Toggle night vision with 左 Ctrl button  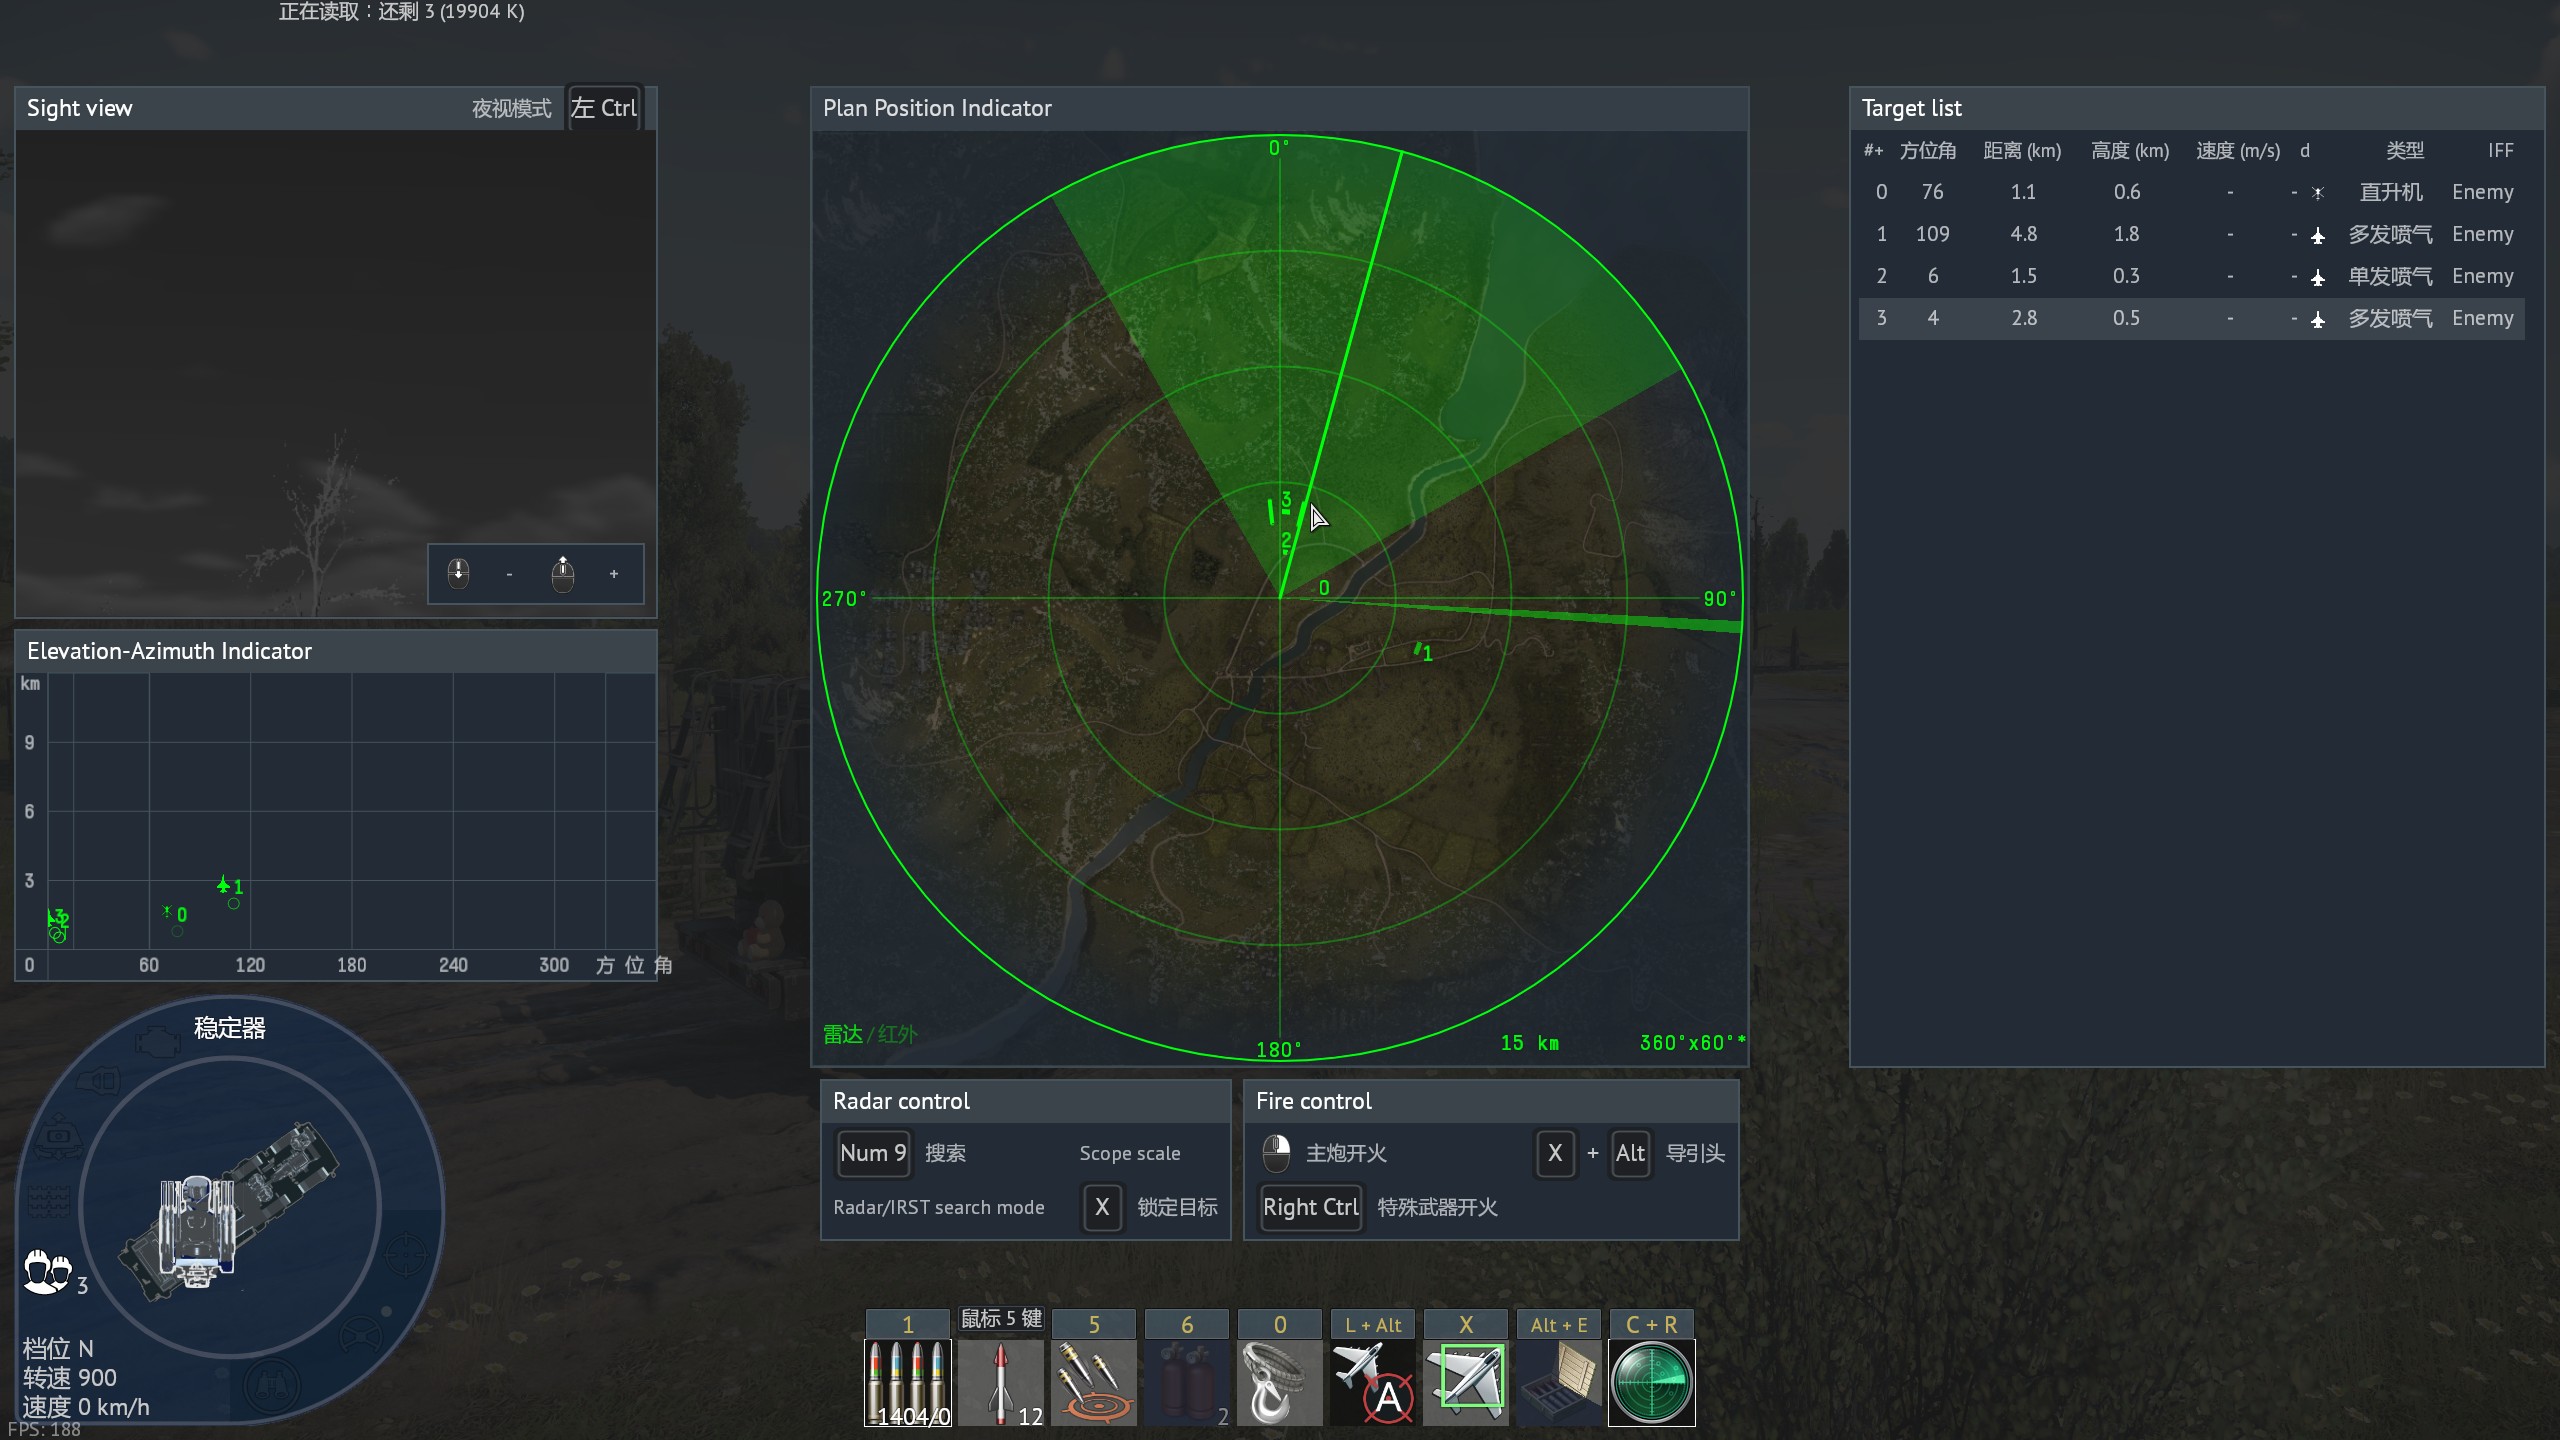click(603, 108)
